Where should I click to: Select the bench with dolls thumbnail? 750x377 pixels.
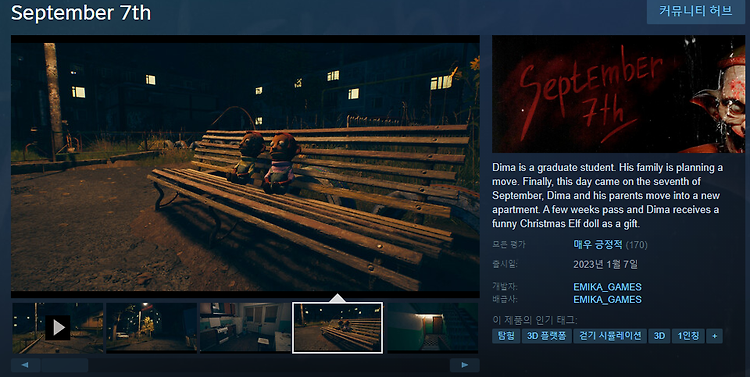tap(337, 328)
